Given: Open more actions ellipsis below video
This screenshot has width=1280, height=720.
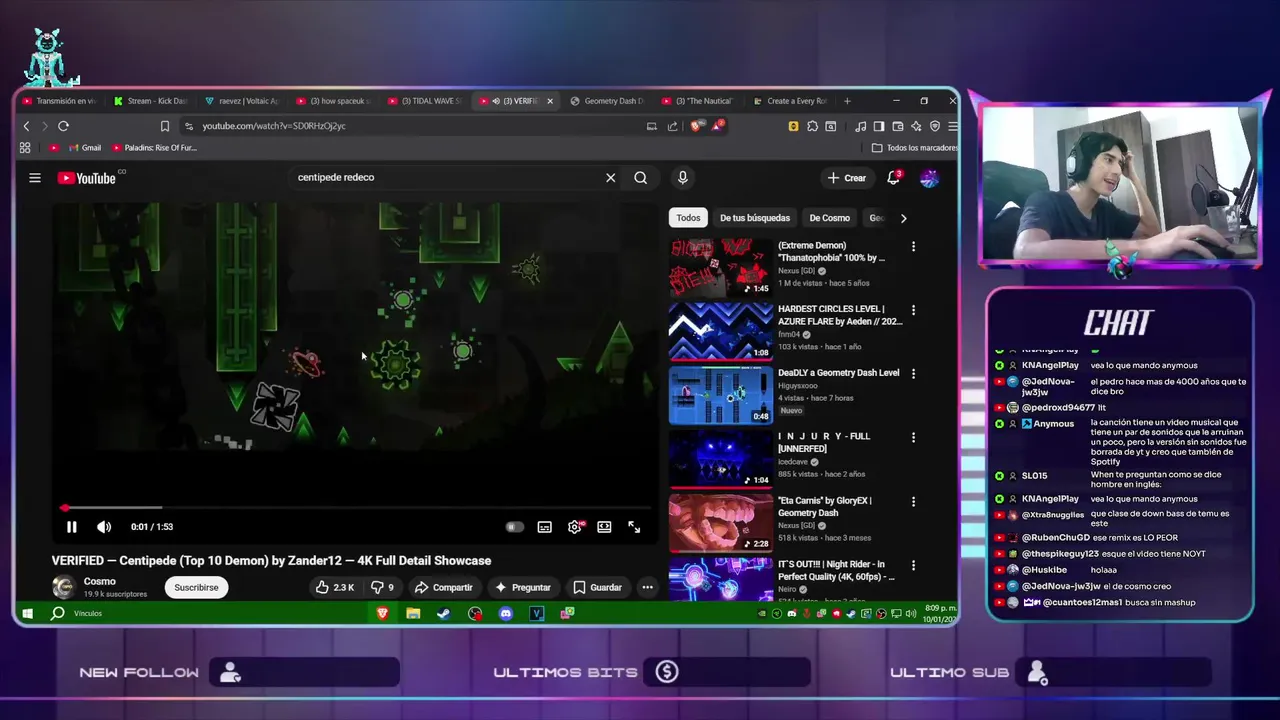Looking at the screenshot, I should tap(647, 587).
